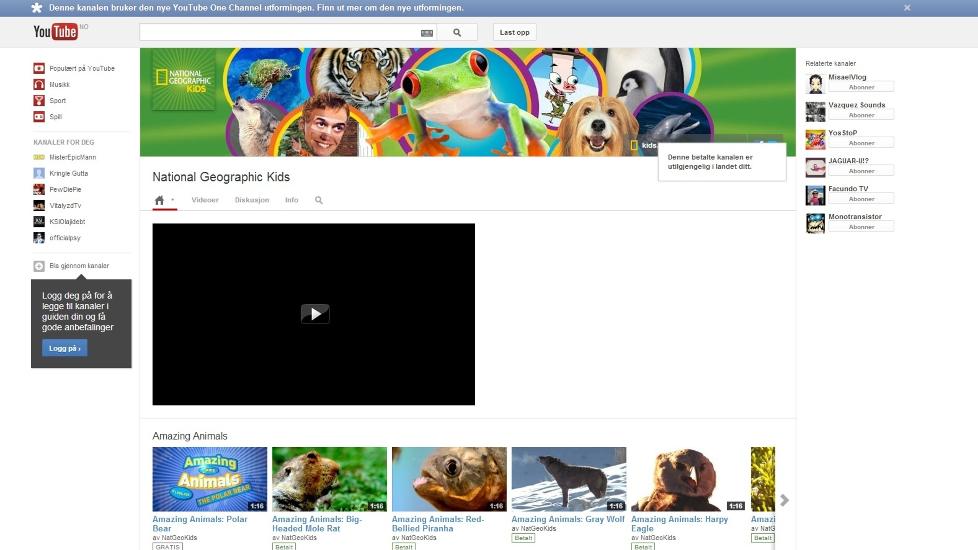Subscribe to Vazquez Sounds with Abonner
The width and height of the screenshot is (978, 550).
[861, 115]
